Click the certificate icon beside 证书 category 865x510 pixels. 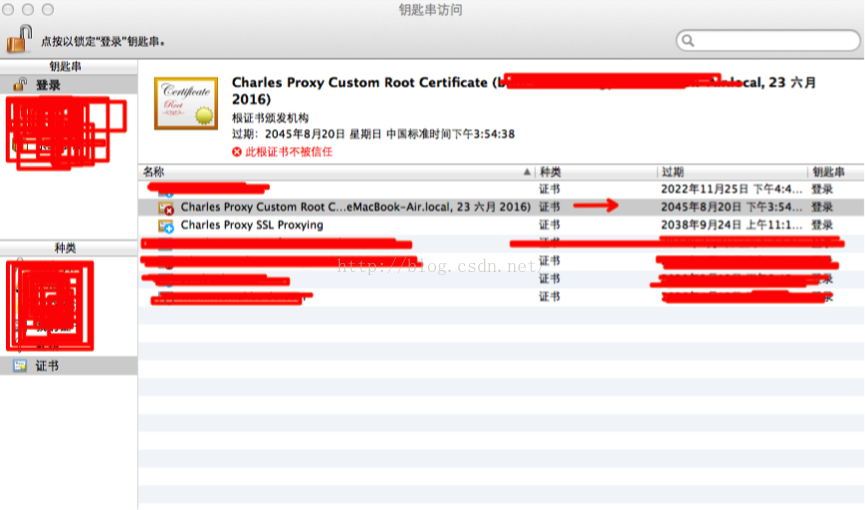pyautogui.click(x=20, y=365)
